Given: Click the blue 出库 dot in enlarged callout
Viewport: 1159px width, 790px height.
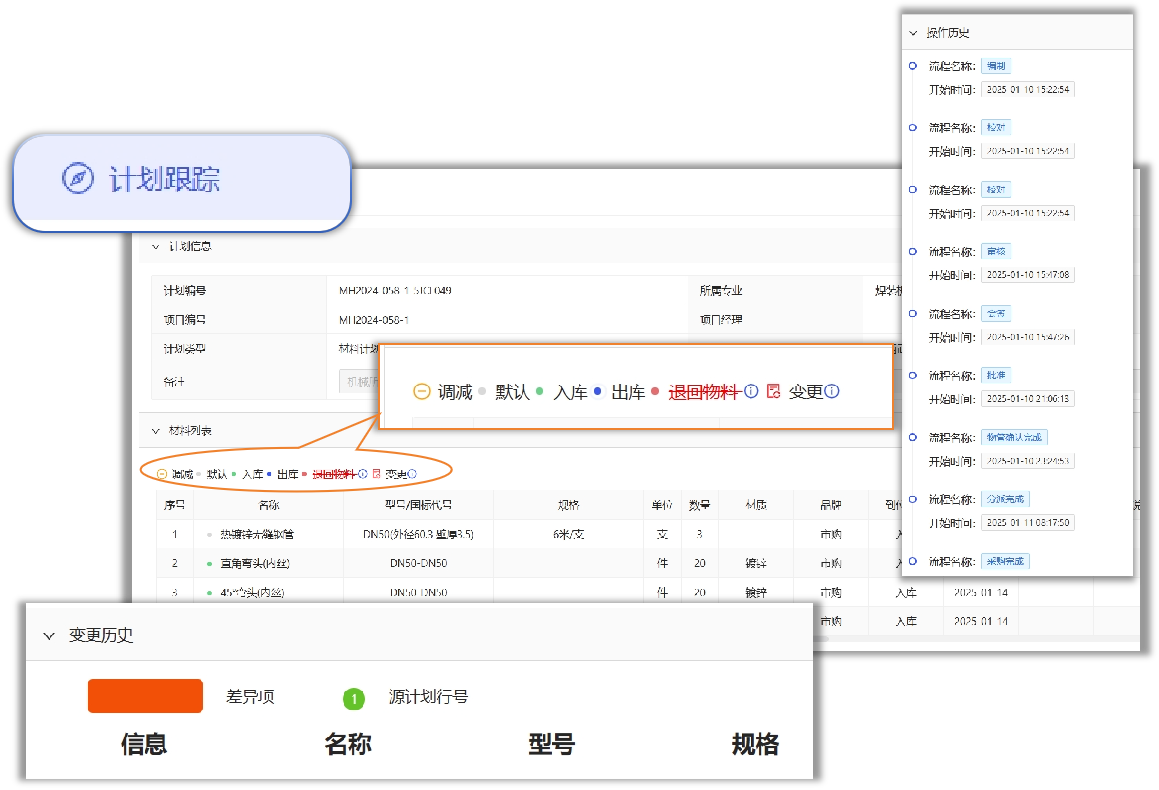Looking at the screenshot, I should pos(597,392).
